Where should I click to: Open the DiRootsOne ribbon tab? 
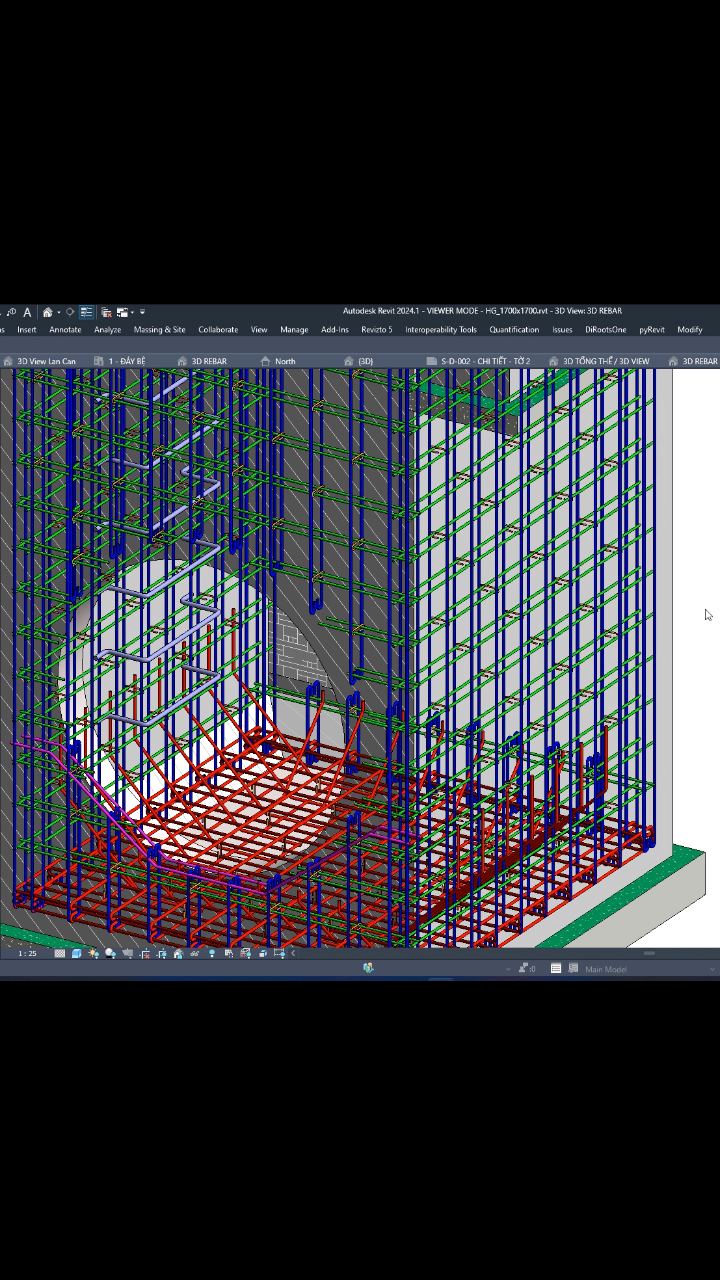pyautogui.click(x=606, y=330)
